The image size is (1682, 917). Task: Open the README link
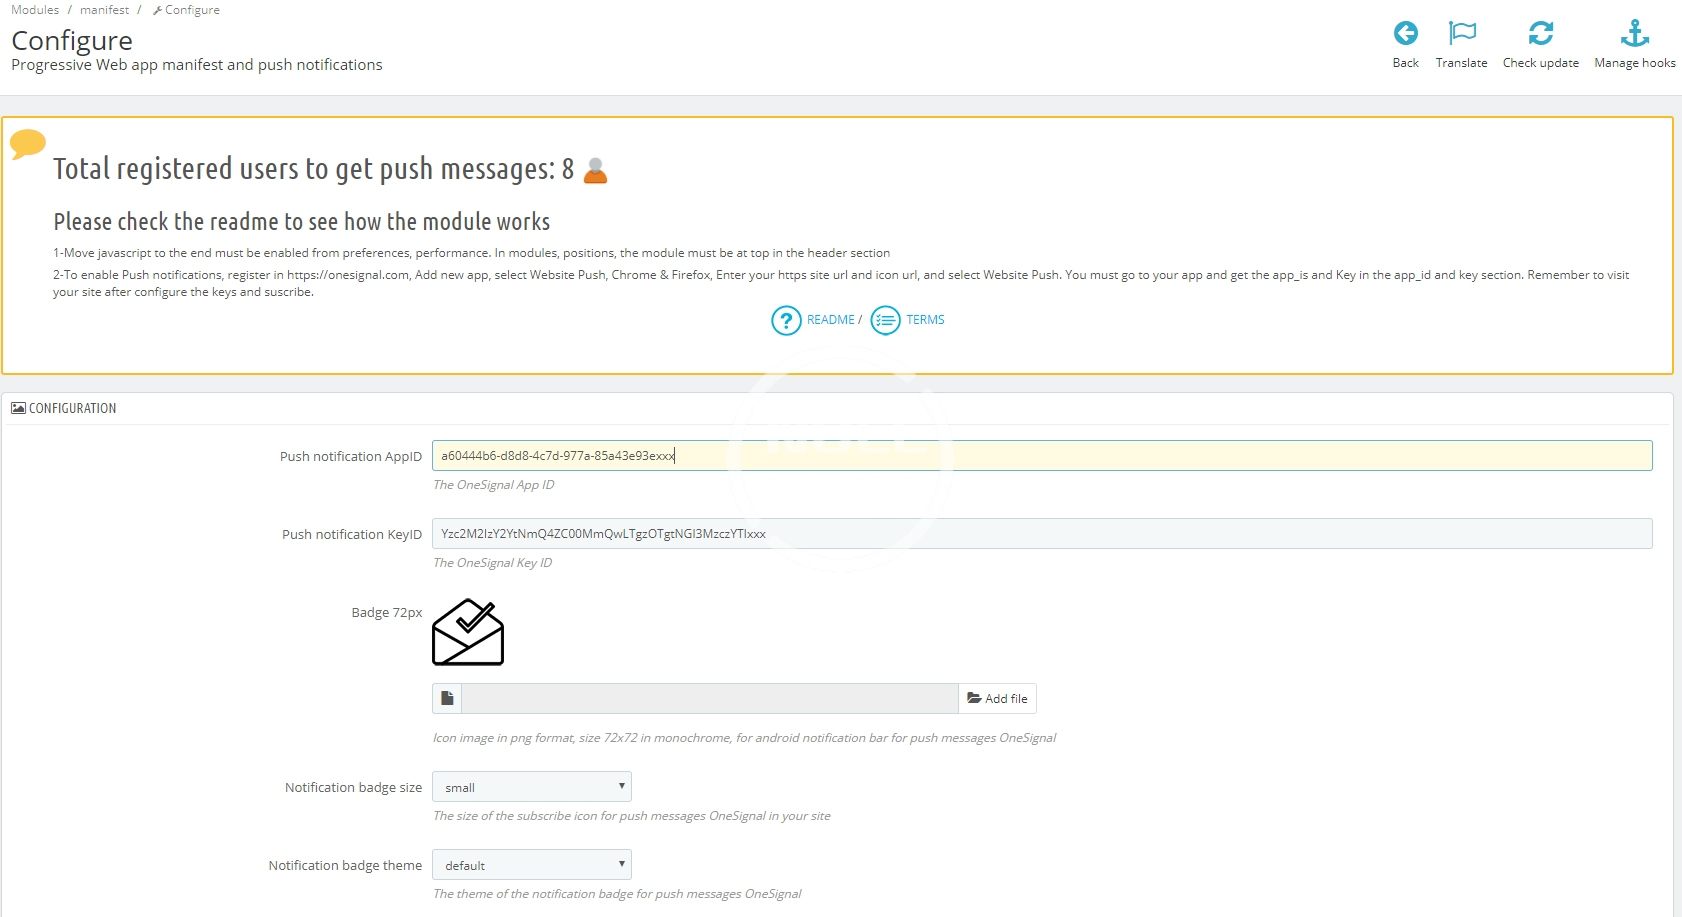(830, 320)
